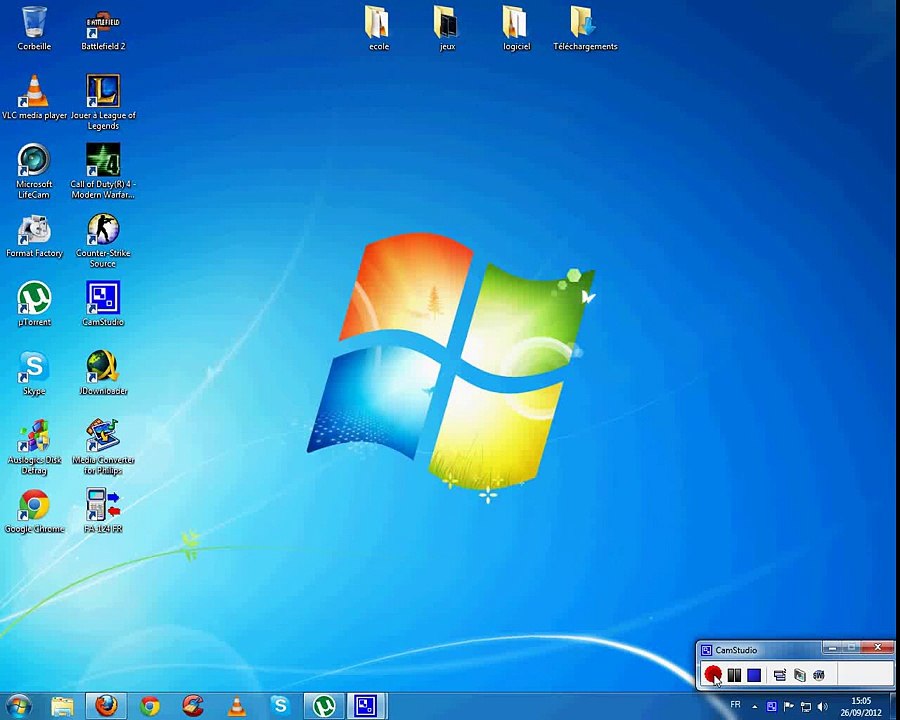Select the FA-124 FR desktop shortcut
This screenshot has width=900, height=720.
[103, 511]
